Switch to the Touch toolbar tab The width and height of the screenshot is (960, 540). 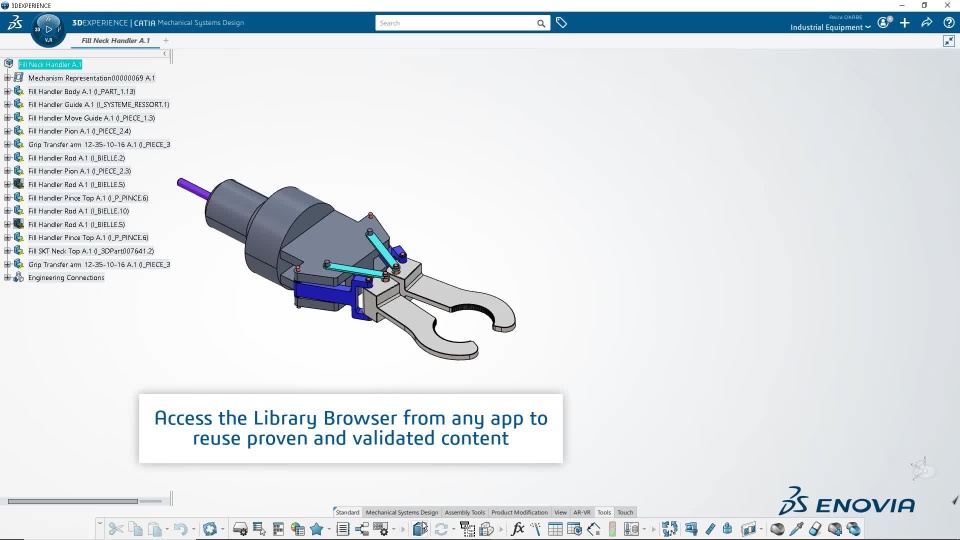pyautogui.click(x=625, y=512)
